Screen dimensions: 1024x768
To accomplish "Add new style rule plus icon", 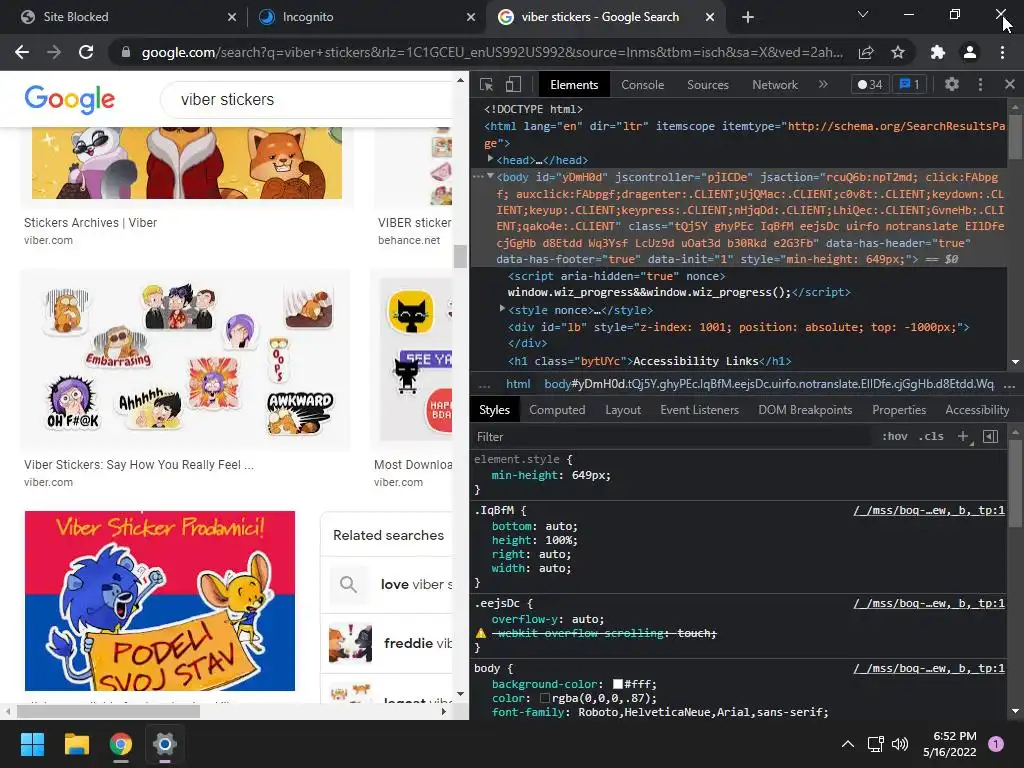I will 963,436.
